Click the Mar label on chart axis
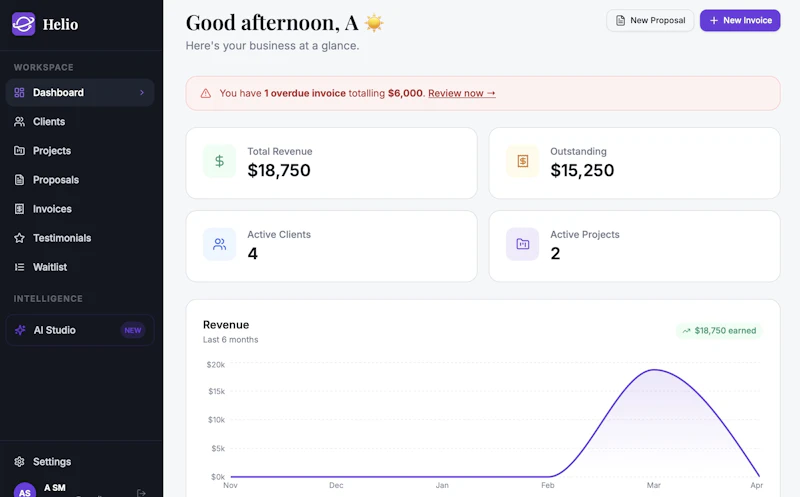This screenshot has height=497, width=800. (x=654, y=485)
